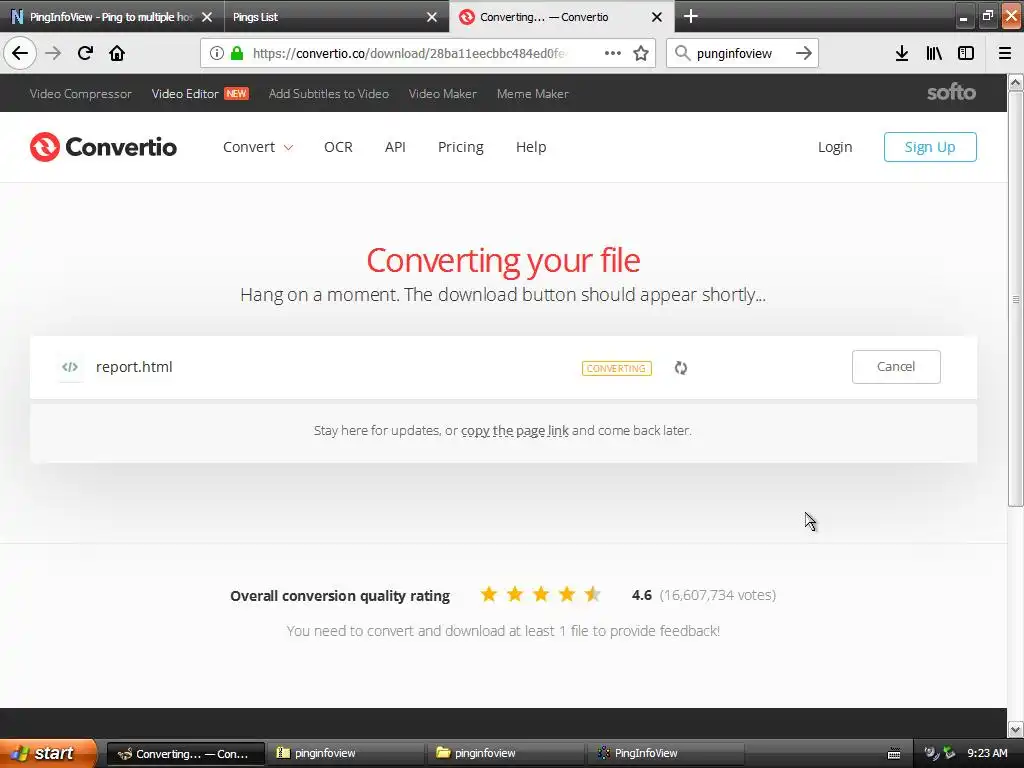Reload the current page

(x=85, y=53)
